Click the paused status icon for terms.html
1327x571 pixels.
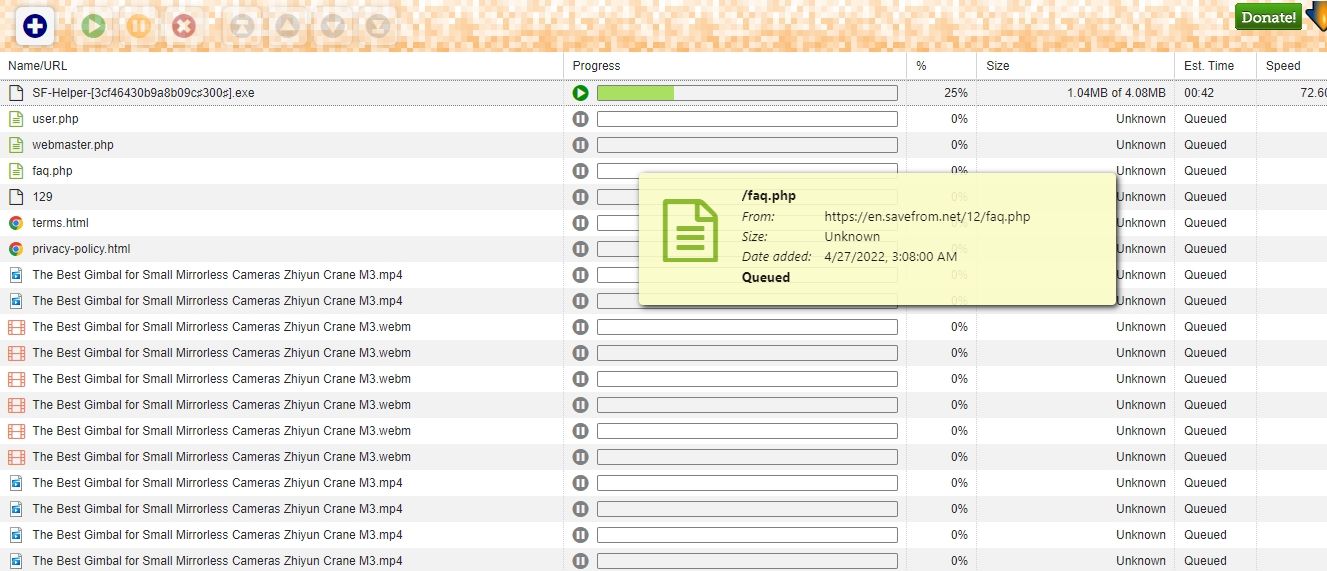click(x=581, y=223)
